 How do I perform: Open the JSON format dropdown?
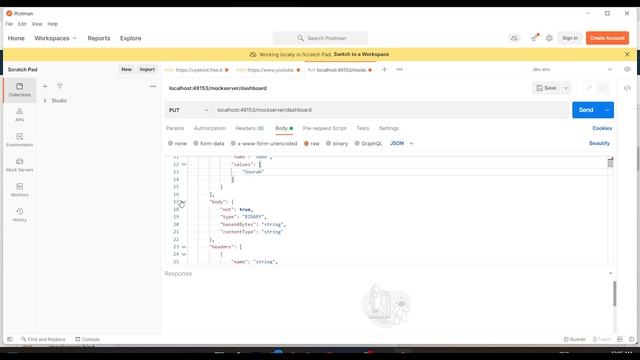tap(402, 143)
